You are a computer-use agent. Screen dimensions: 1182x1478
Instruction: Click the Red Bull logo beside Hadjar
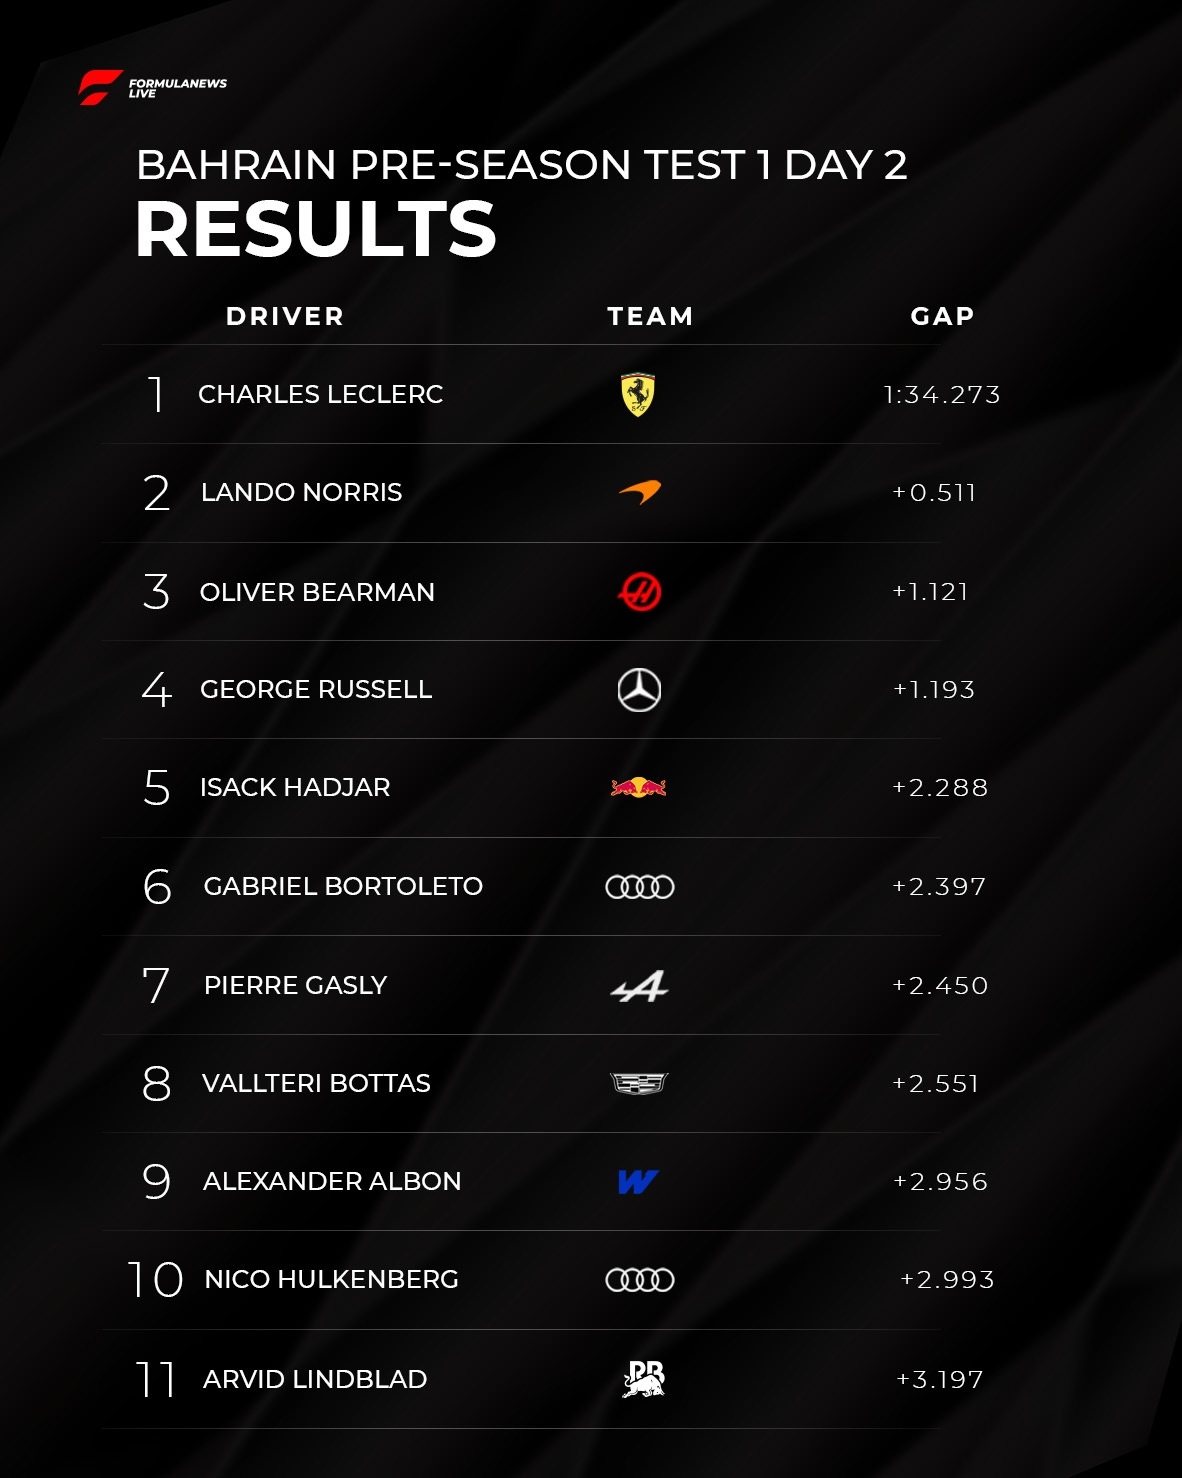pyautogui.click(x=639, y=788)
